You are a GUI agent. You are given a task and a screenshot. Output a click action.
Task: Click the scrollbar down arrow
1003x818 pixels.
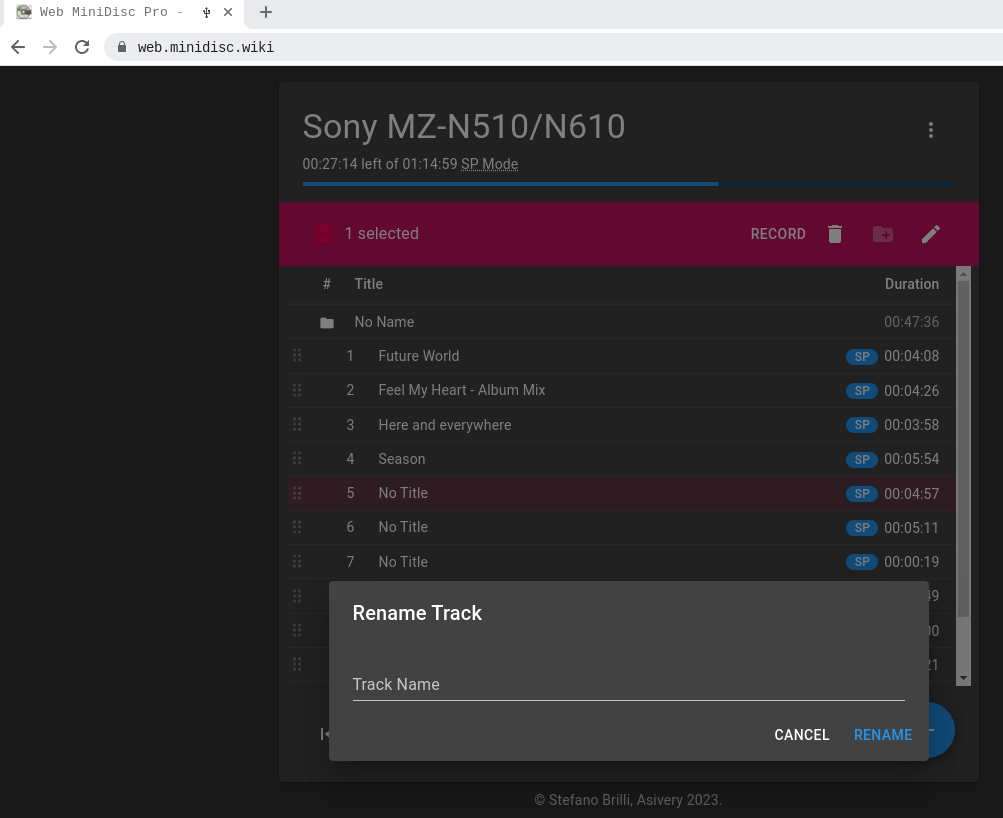tap(963, 678)
